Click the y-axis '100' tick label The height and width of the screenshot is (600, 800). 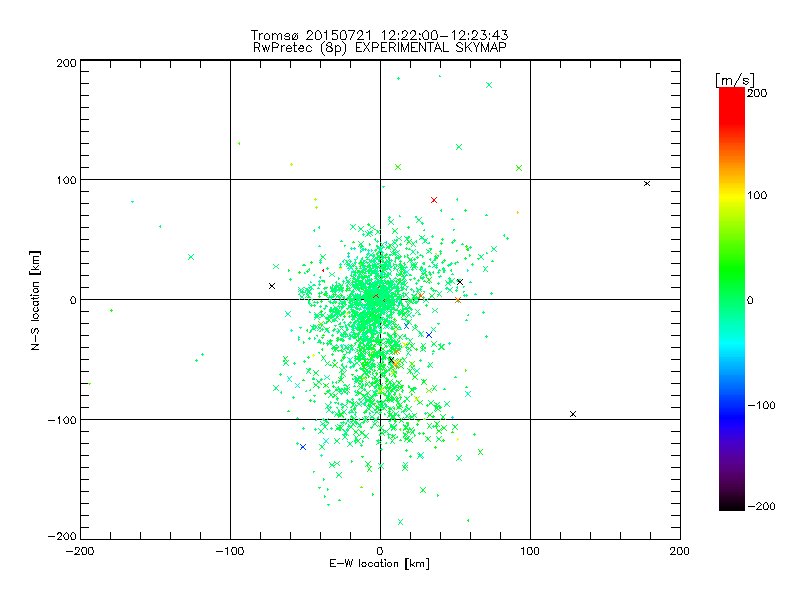point(66,181)
